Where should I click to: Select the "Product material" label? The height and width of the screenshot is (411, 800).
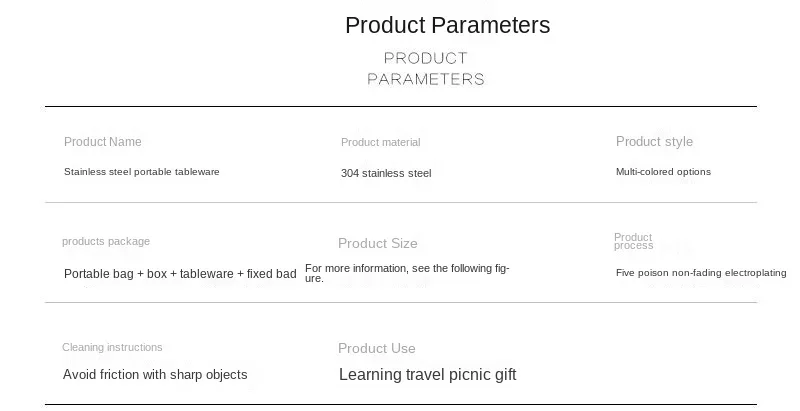click(380, 143)
